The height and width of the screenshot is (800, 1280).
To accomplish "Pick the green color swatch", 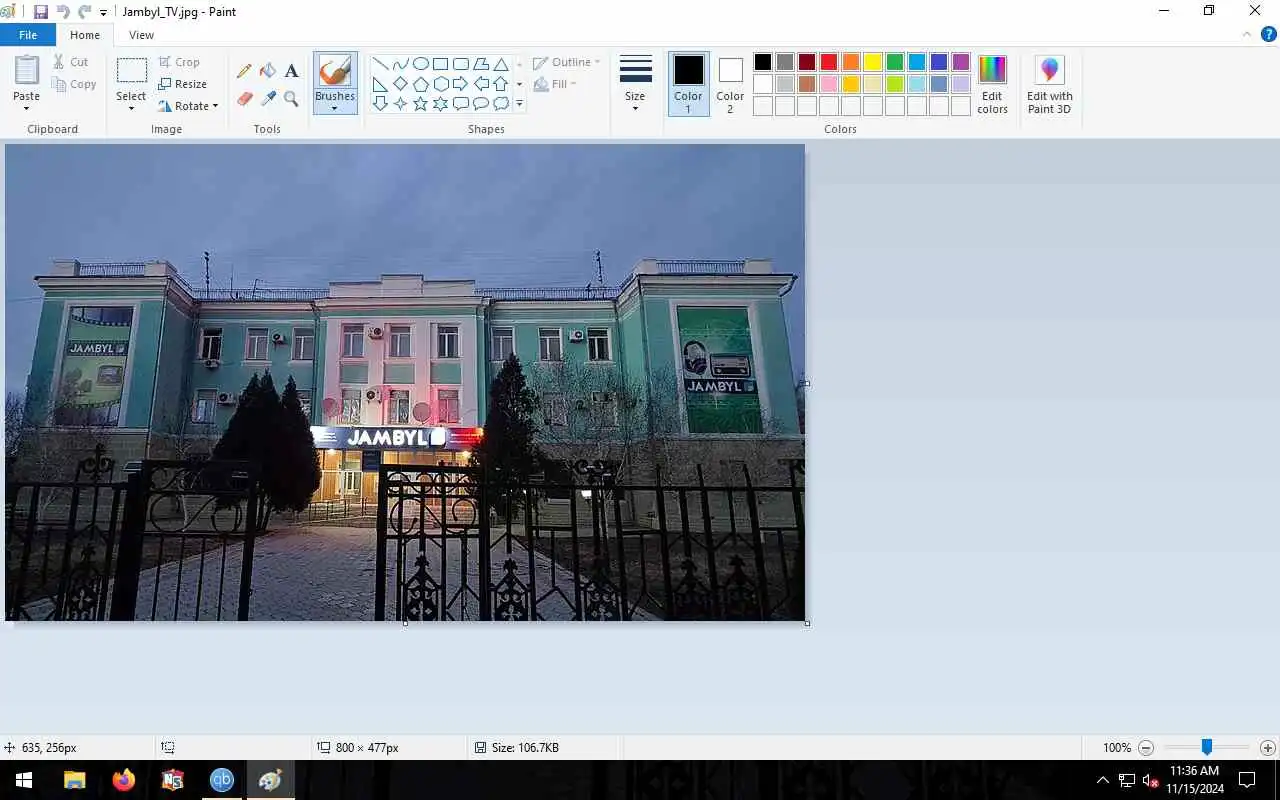I will coord(895,62).
